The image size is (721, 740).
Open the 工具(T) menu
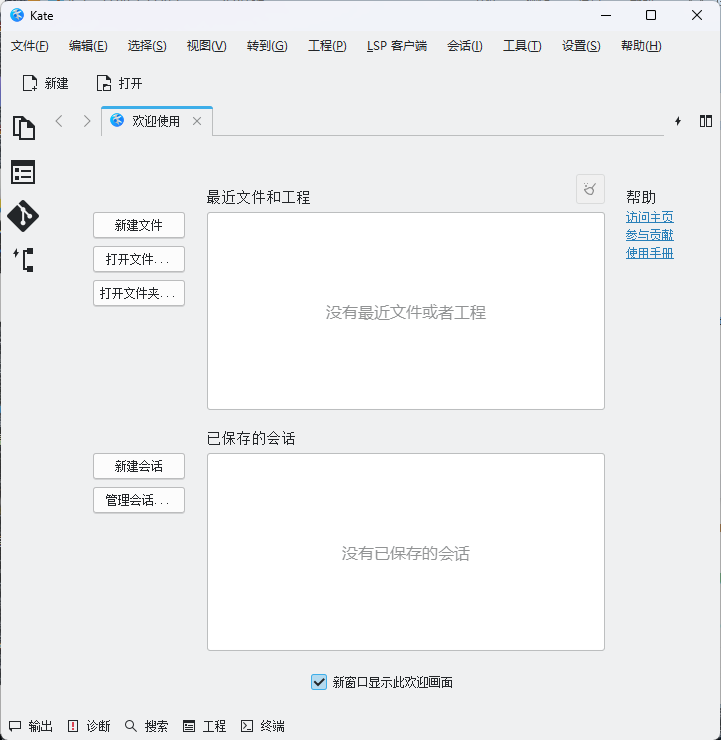522,46
